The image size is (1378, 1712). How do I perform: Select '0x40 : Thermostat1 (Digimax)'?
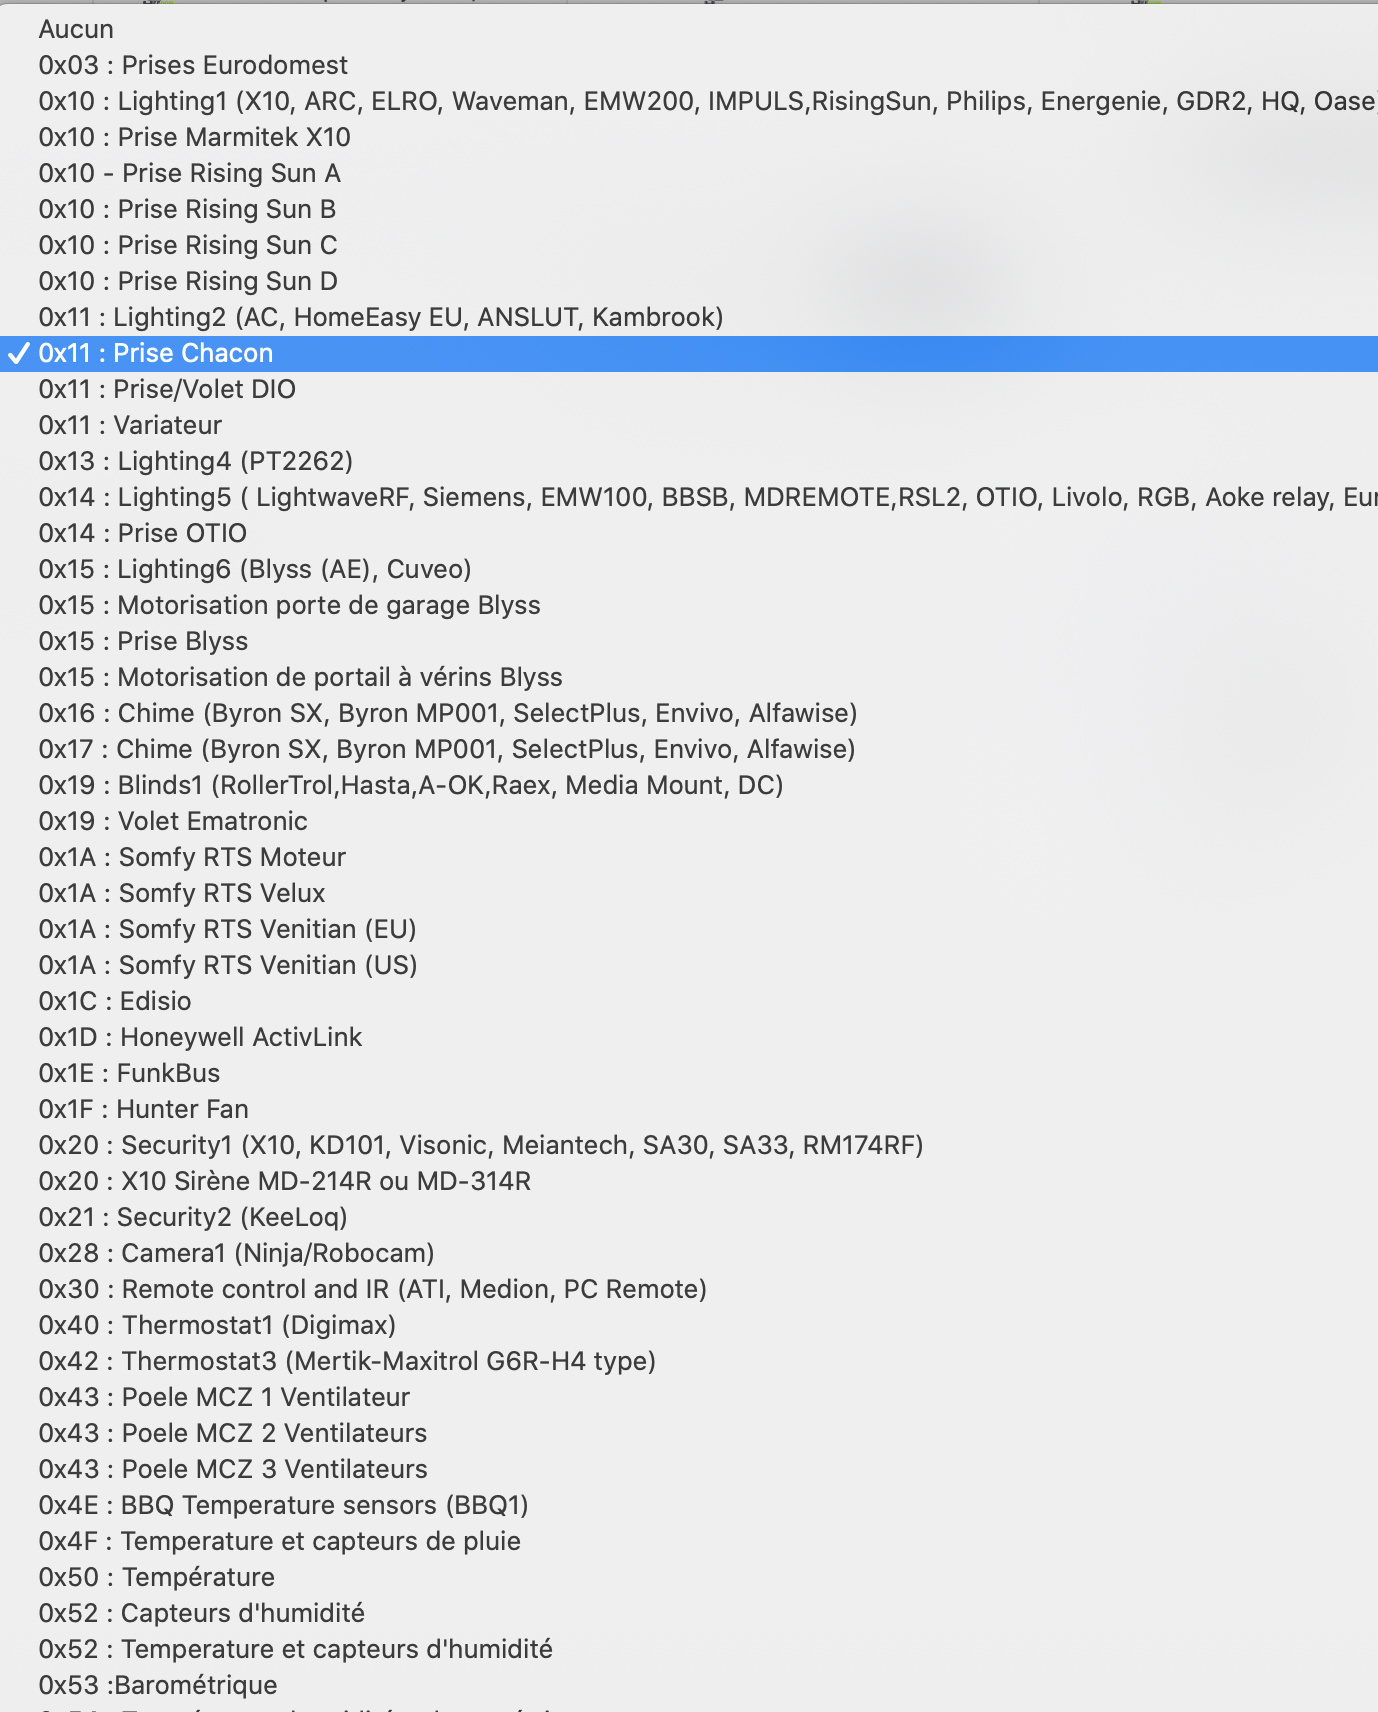coord(689,1325)
